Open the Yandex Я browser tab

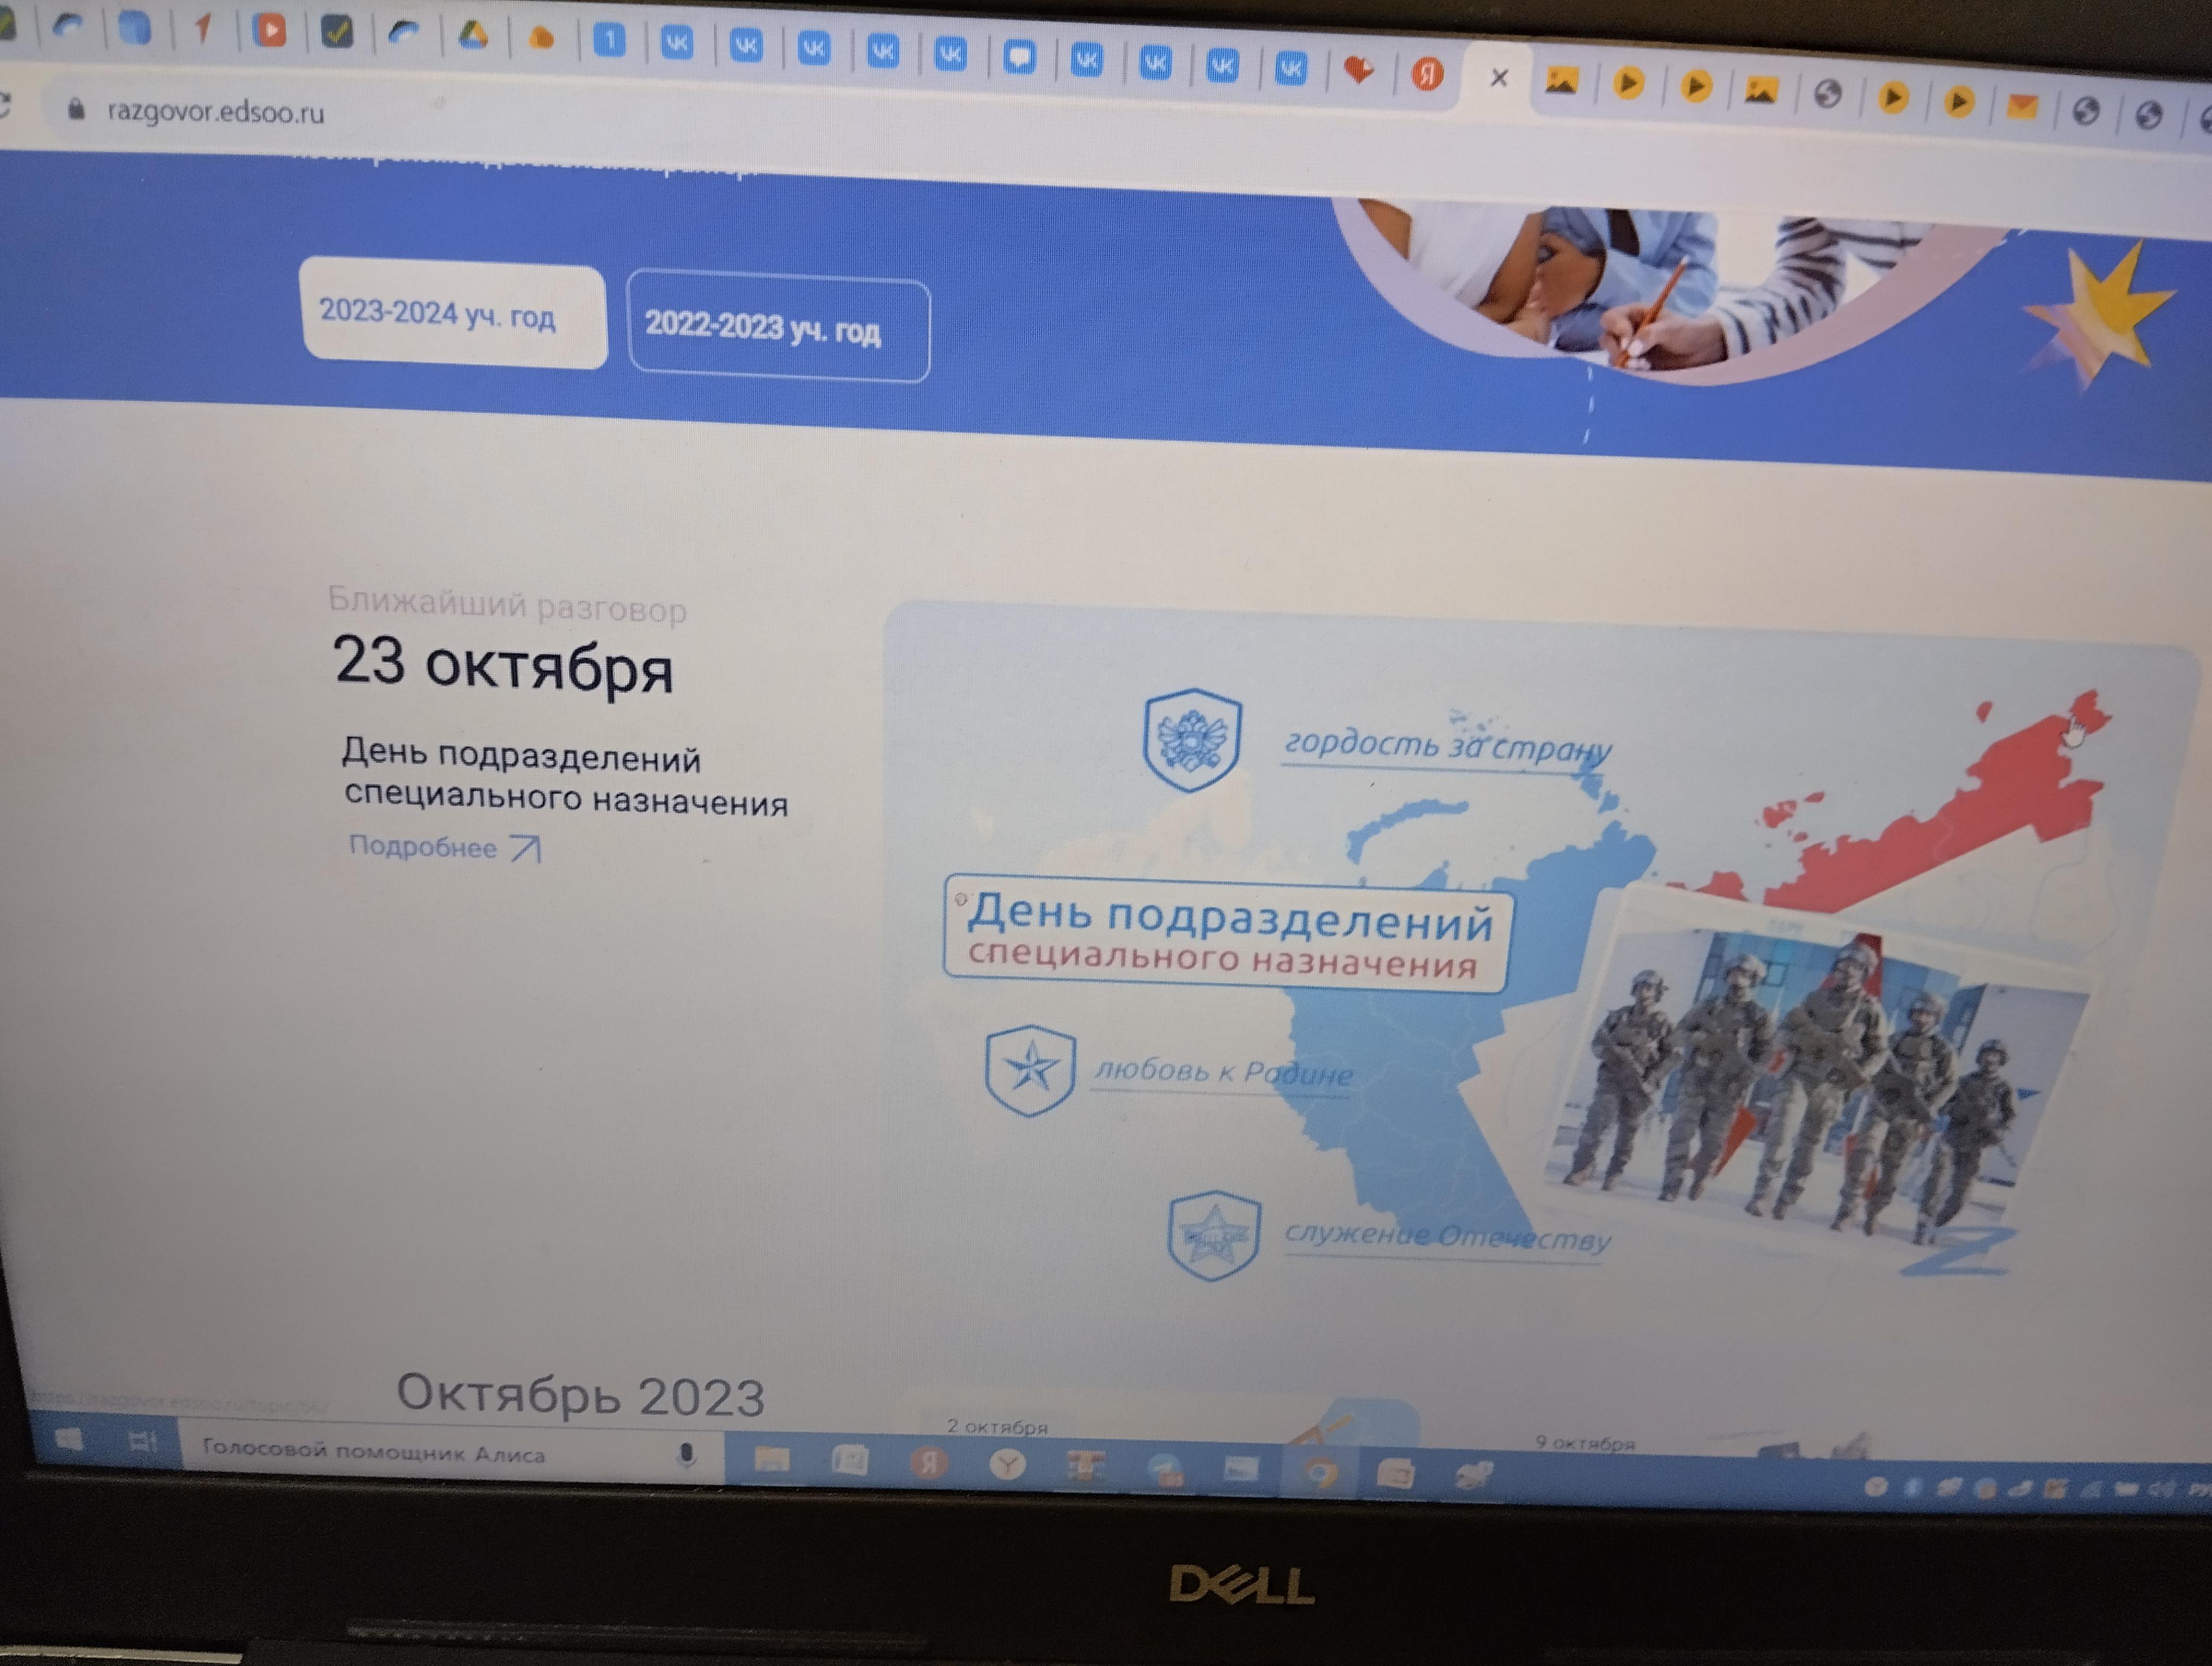[x=1427, y=74]
